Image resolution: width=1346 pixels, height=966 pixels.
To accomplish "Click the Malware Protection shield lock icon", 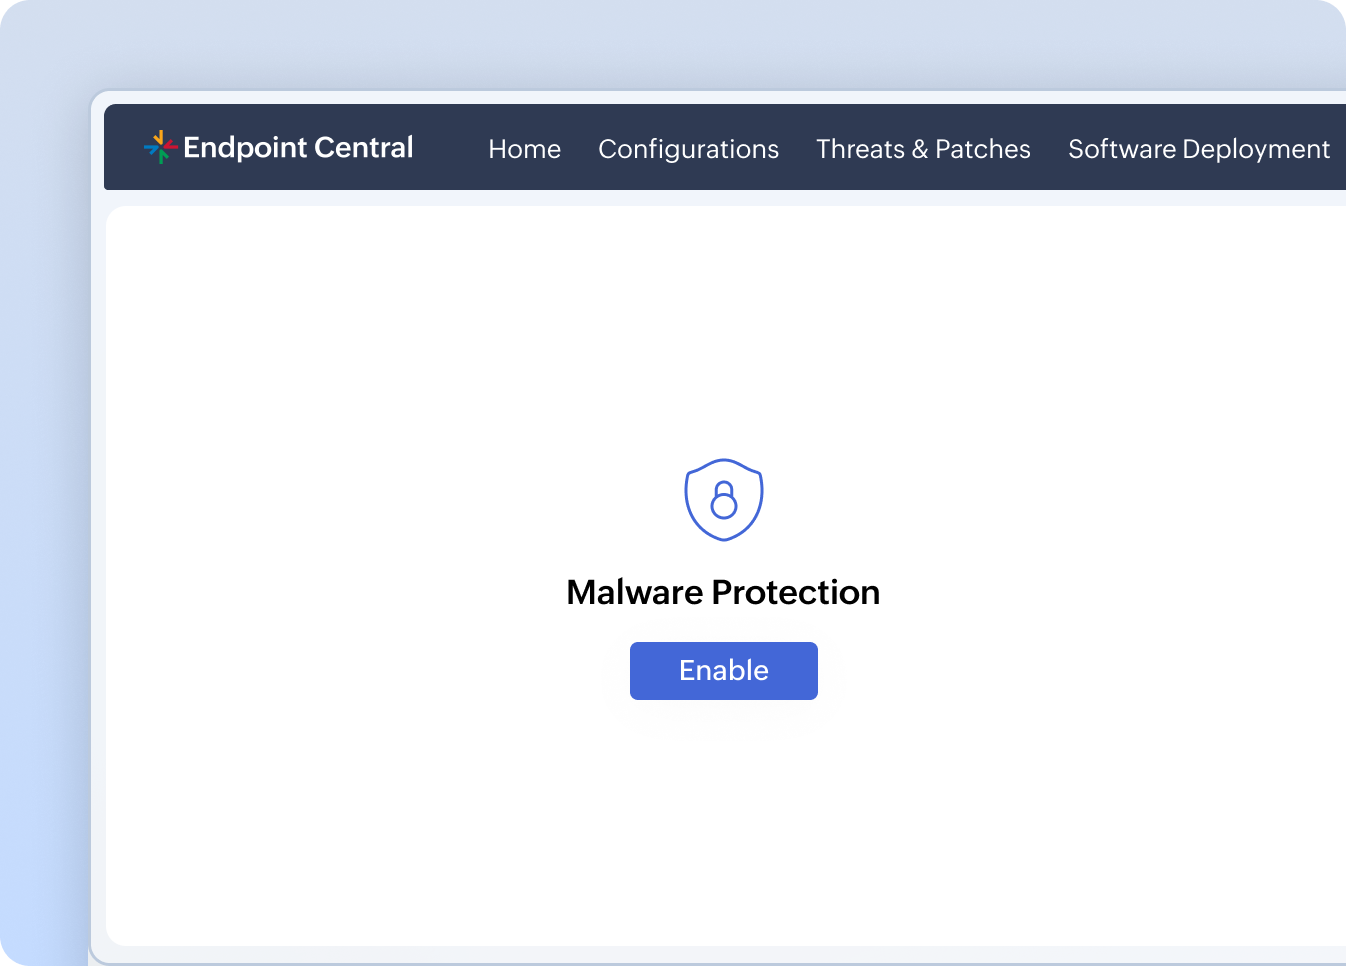I will 723,499.
